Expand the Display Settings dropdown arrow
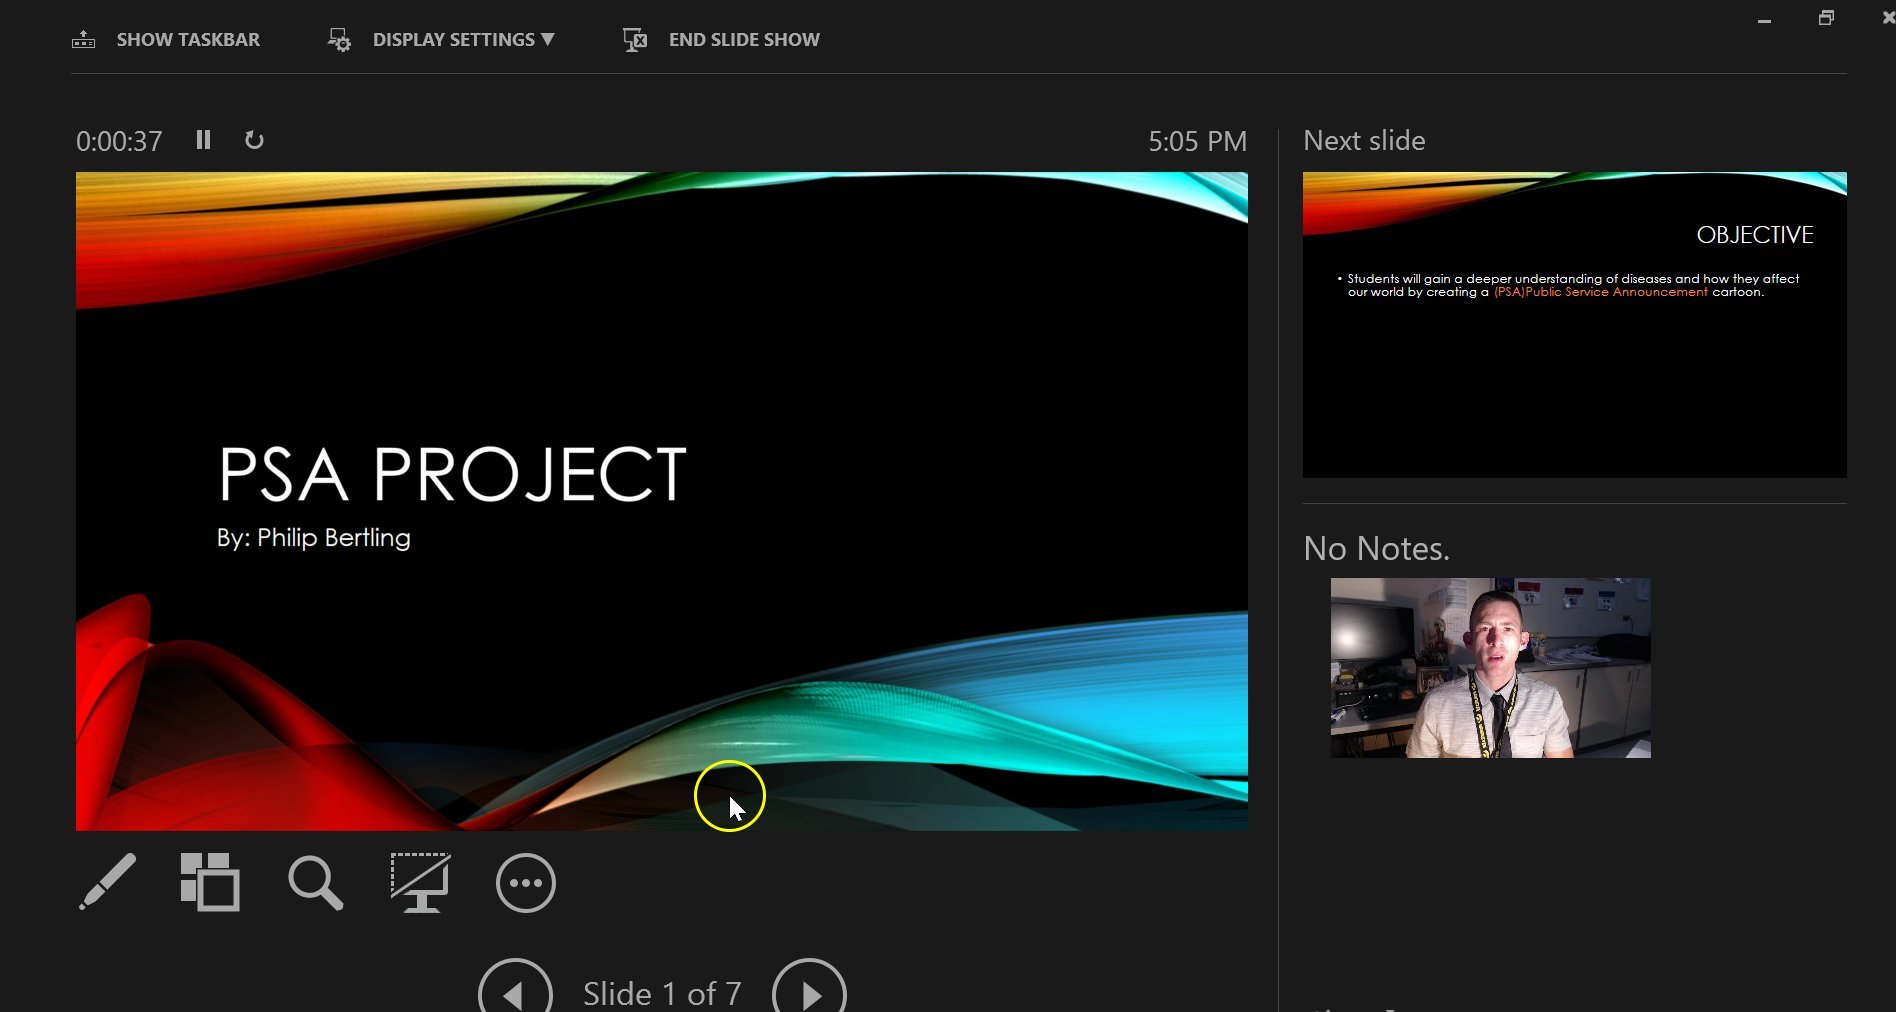Image resolution: width=1896 pixels, height=1012 pixels. [x=548, y=40]
